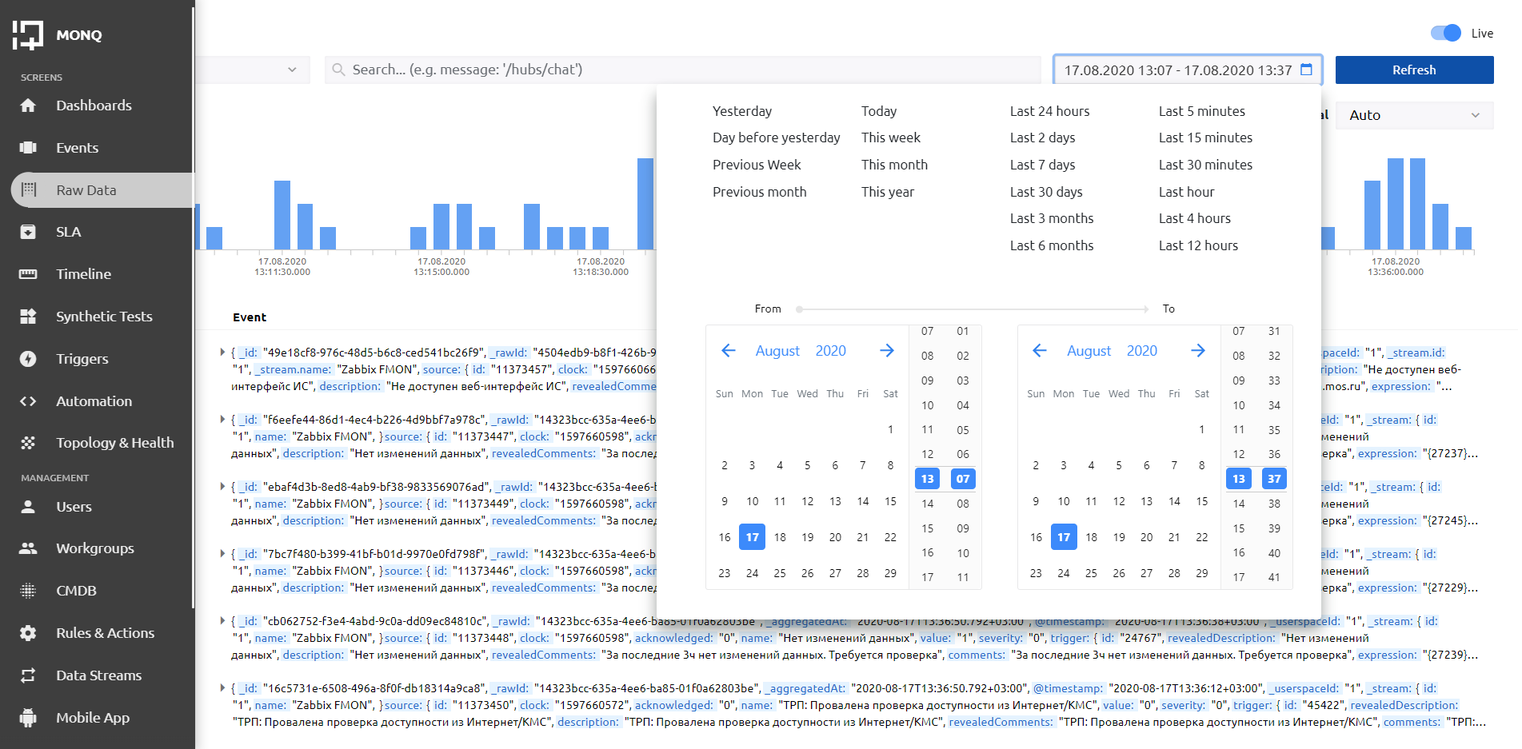Click the Events icon in sidebar
This screenshot has width=1522, height=749.
point(28,148)
